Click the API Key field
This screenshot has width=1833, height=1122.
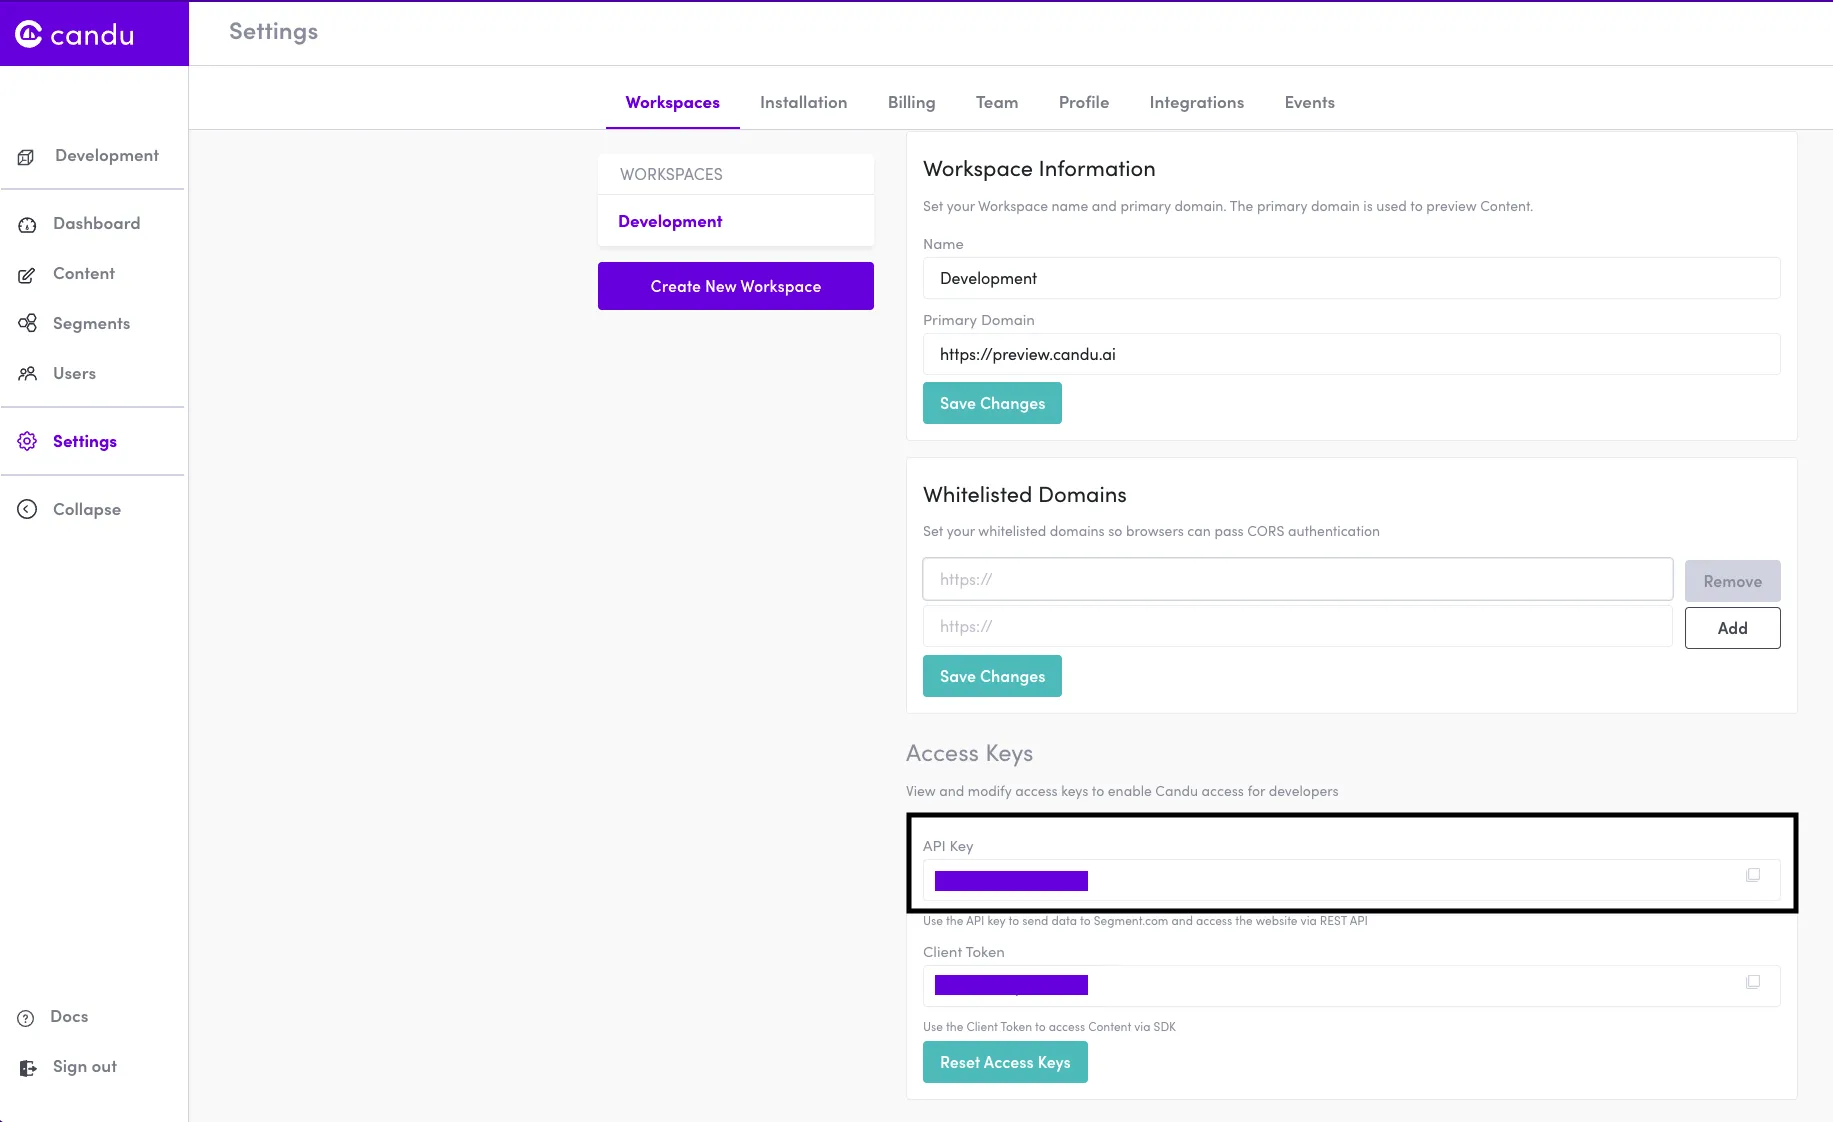point(1351,880)
